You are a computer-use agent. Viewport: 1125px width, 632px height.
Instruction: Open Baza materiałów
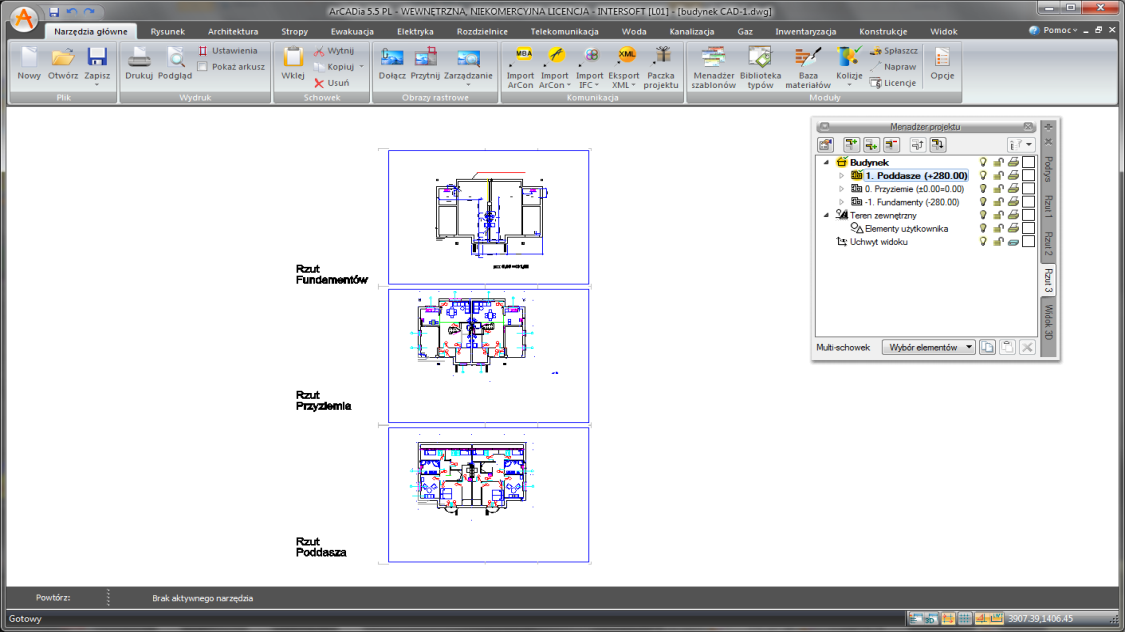(808, 68)
